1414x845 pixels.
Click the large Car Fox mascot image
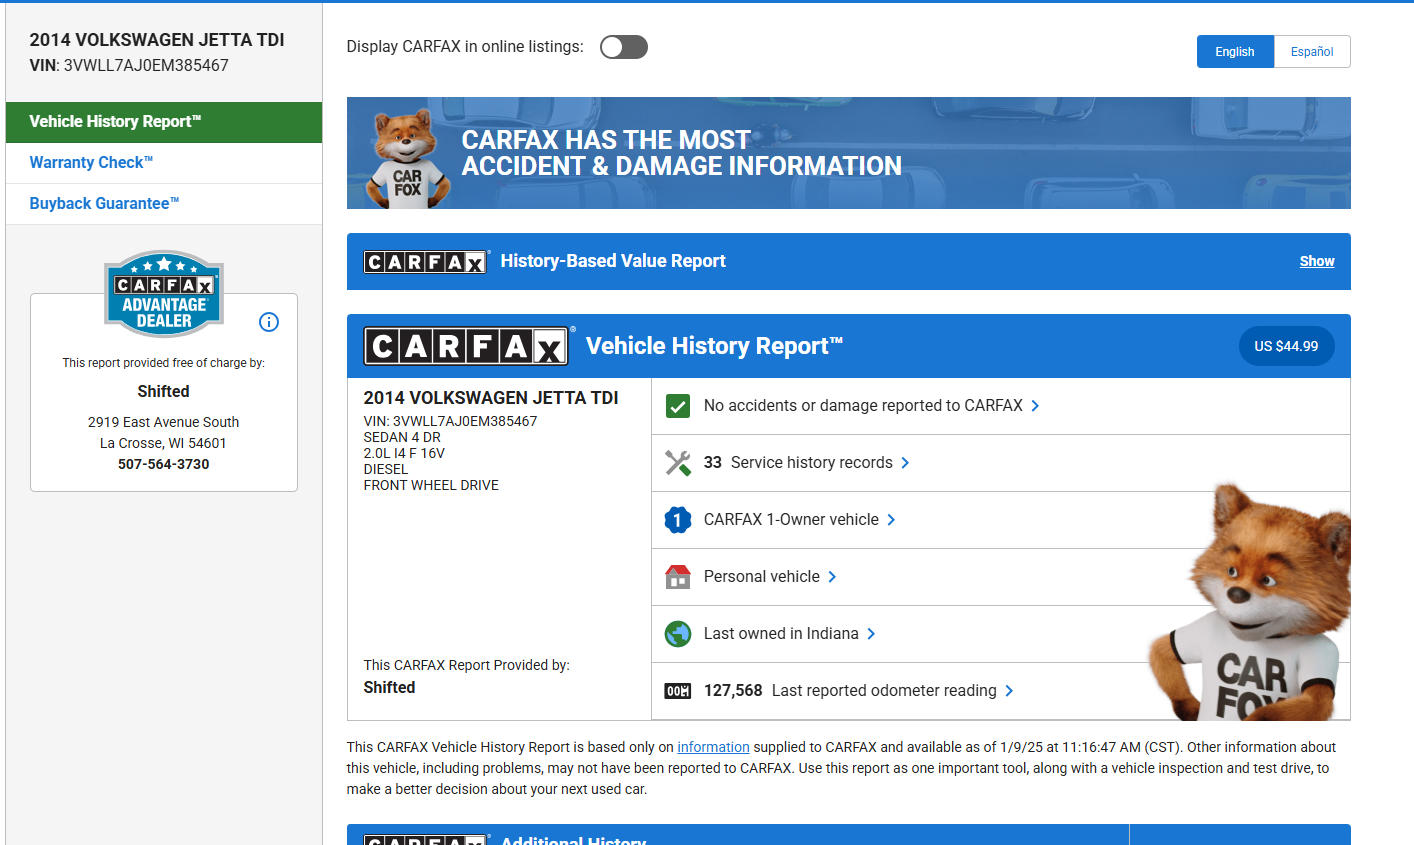[x=1250, y=602]
